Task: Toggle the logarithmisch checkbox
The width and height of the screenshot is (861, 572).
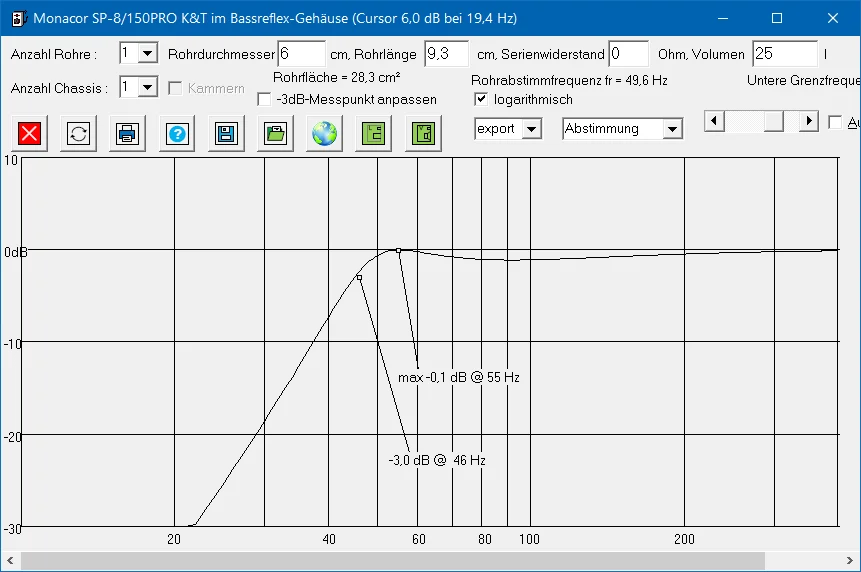Action: click(481, 99)
